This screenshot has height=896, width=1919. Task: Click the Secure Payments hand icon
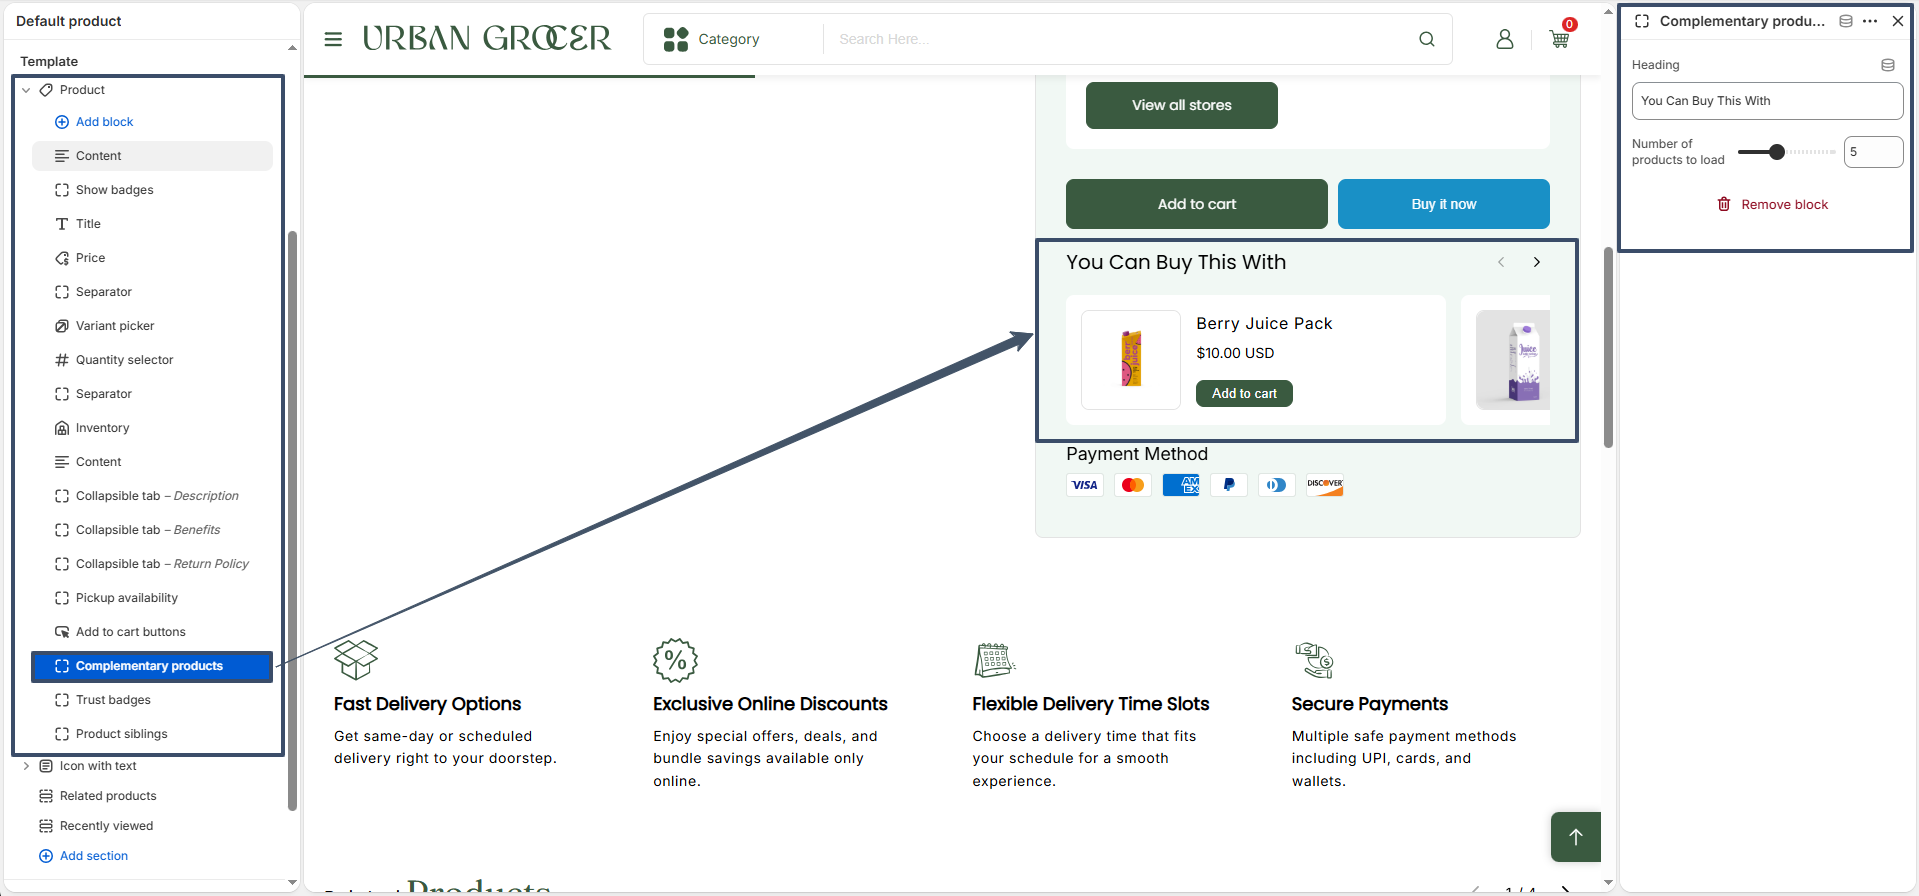[x=1314, y=660]
